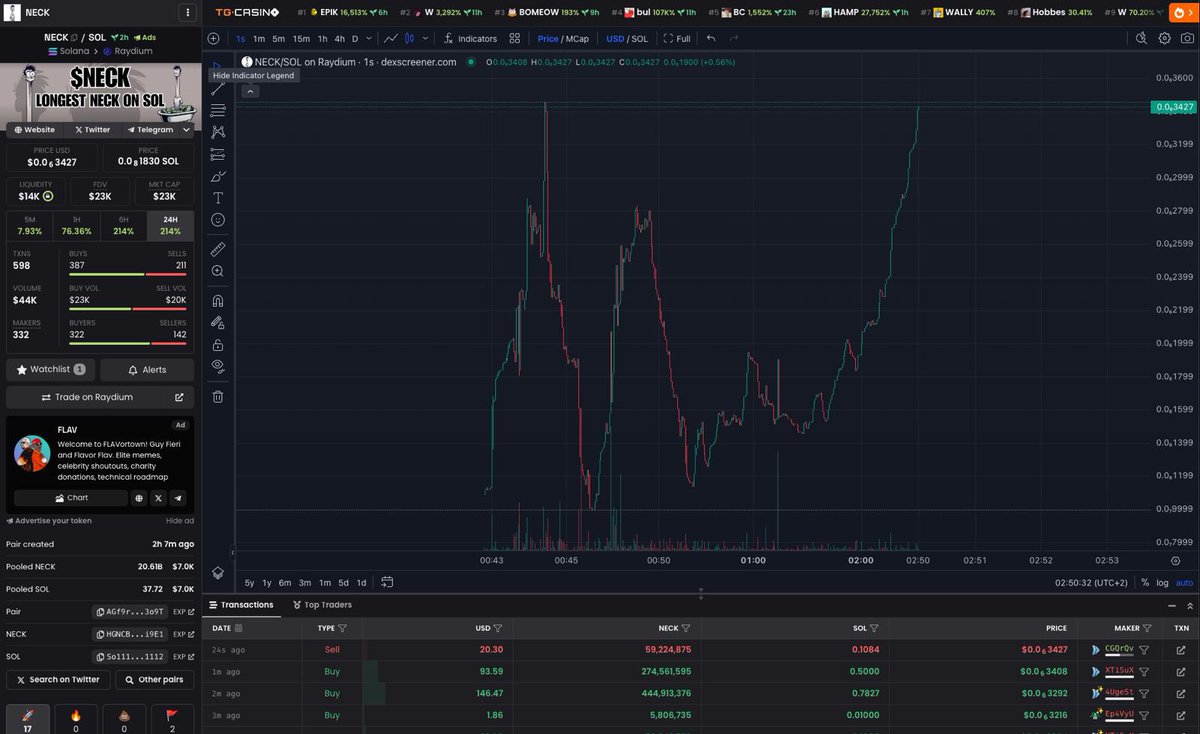
Task: Select the text annotation tool
Action: click(218, 198)
